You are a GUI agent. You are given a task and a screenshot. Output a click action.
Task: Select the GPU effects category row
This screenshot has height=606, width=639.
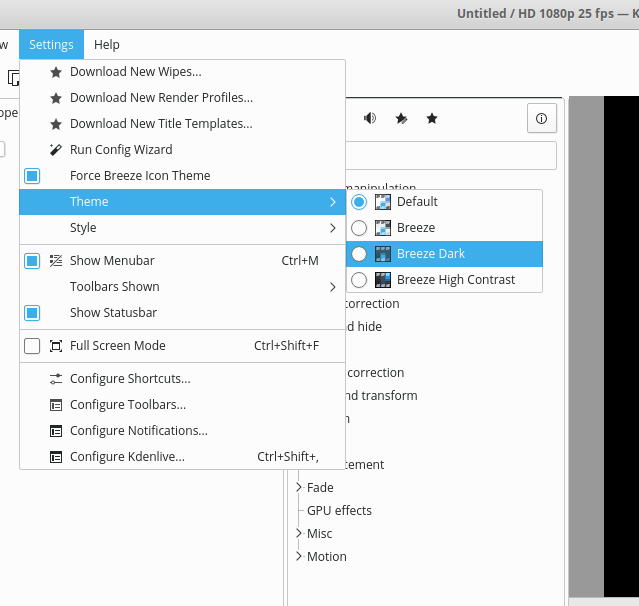339,511
